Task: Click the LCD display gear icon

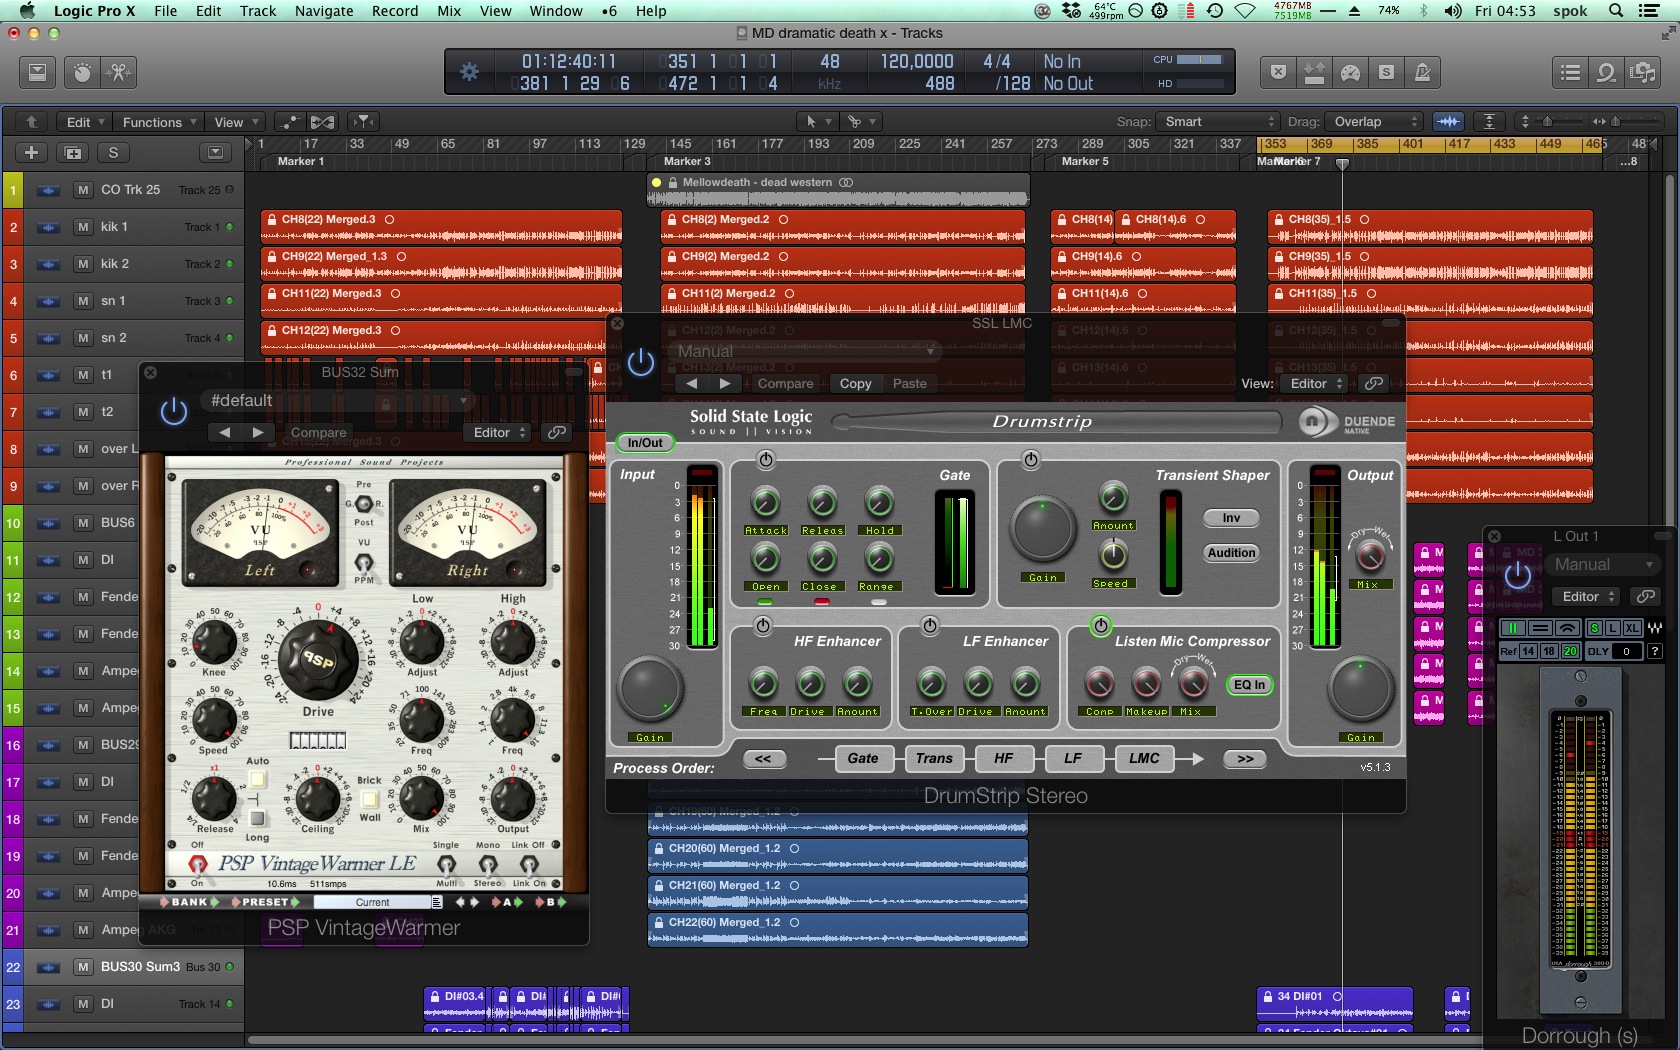Action: click(469, 72)
